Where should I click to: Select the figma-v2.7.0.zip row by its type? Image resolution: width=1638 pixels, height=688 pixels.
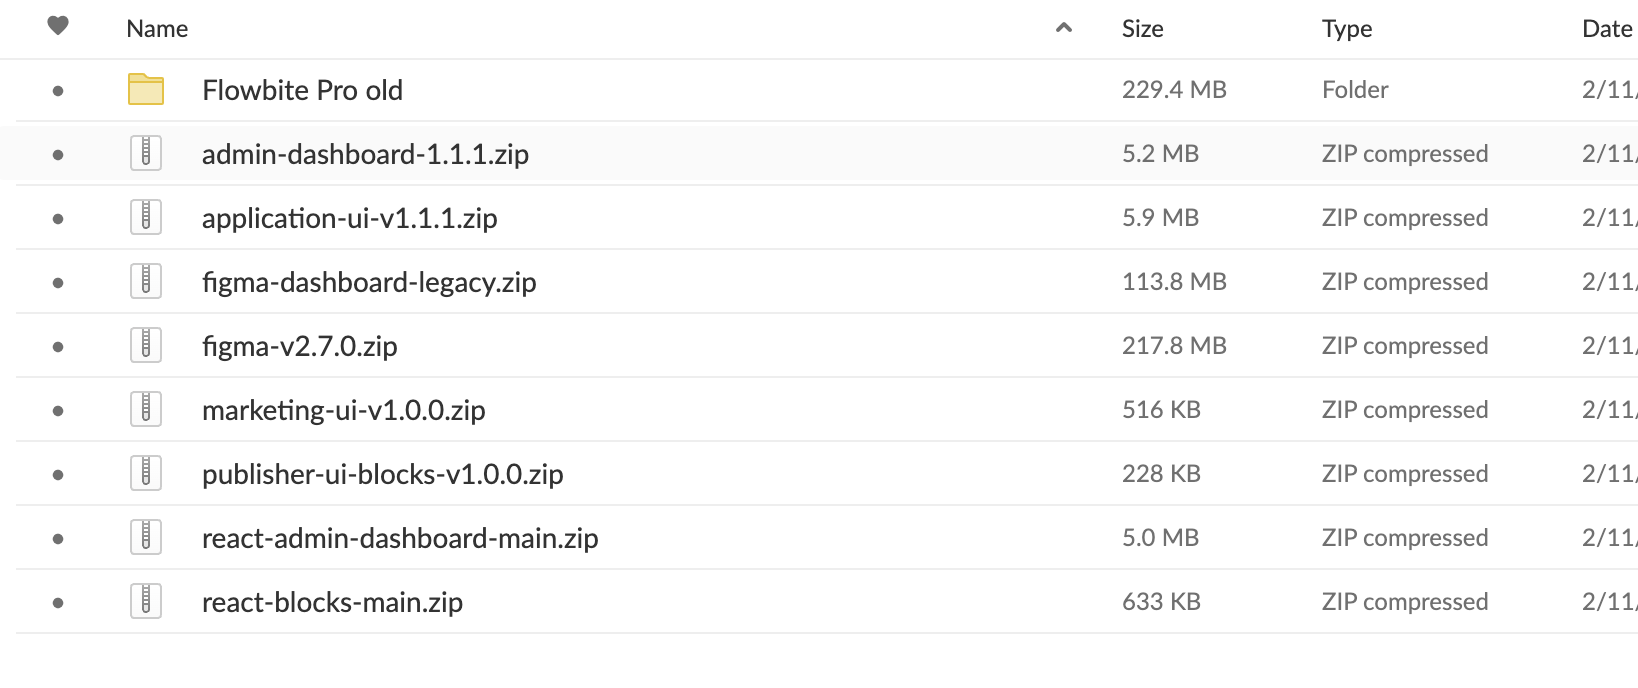coord(1405,346)
